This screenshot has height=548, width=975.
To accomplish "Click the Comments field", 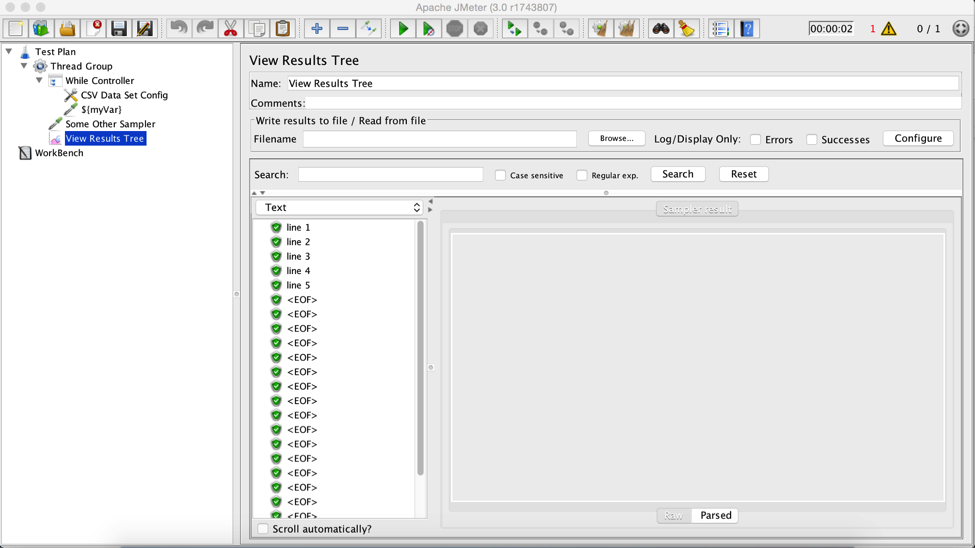I will 633,103.
